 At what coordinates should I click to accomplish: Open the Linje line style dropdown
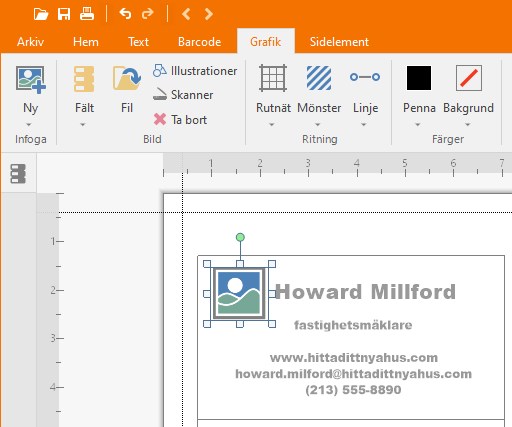(x=364, y=125)
